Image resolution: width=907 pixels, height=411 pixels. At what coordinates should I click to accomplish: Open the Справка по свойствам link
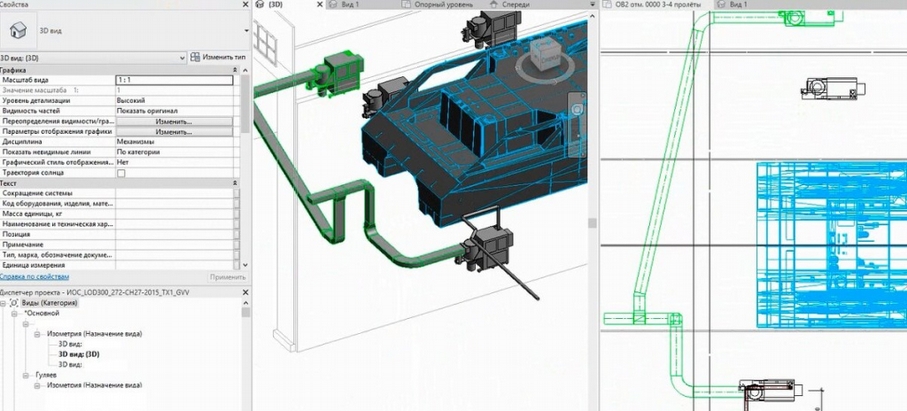pyautogui.click(x=35, y=277)
